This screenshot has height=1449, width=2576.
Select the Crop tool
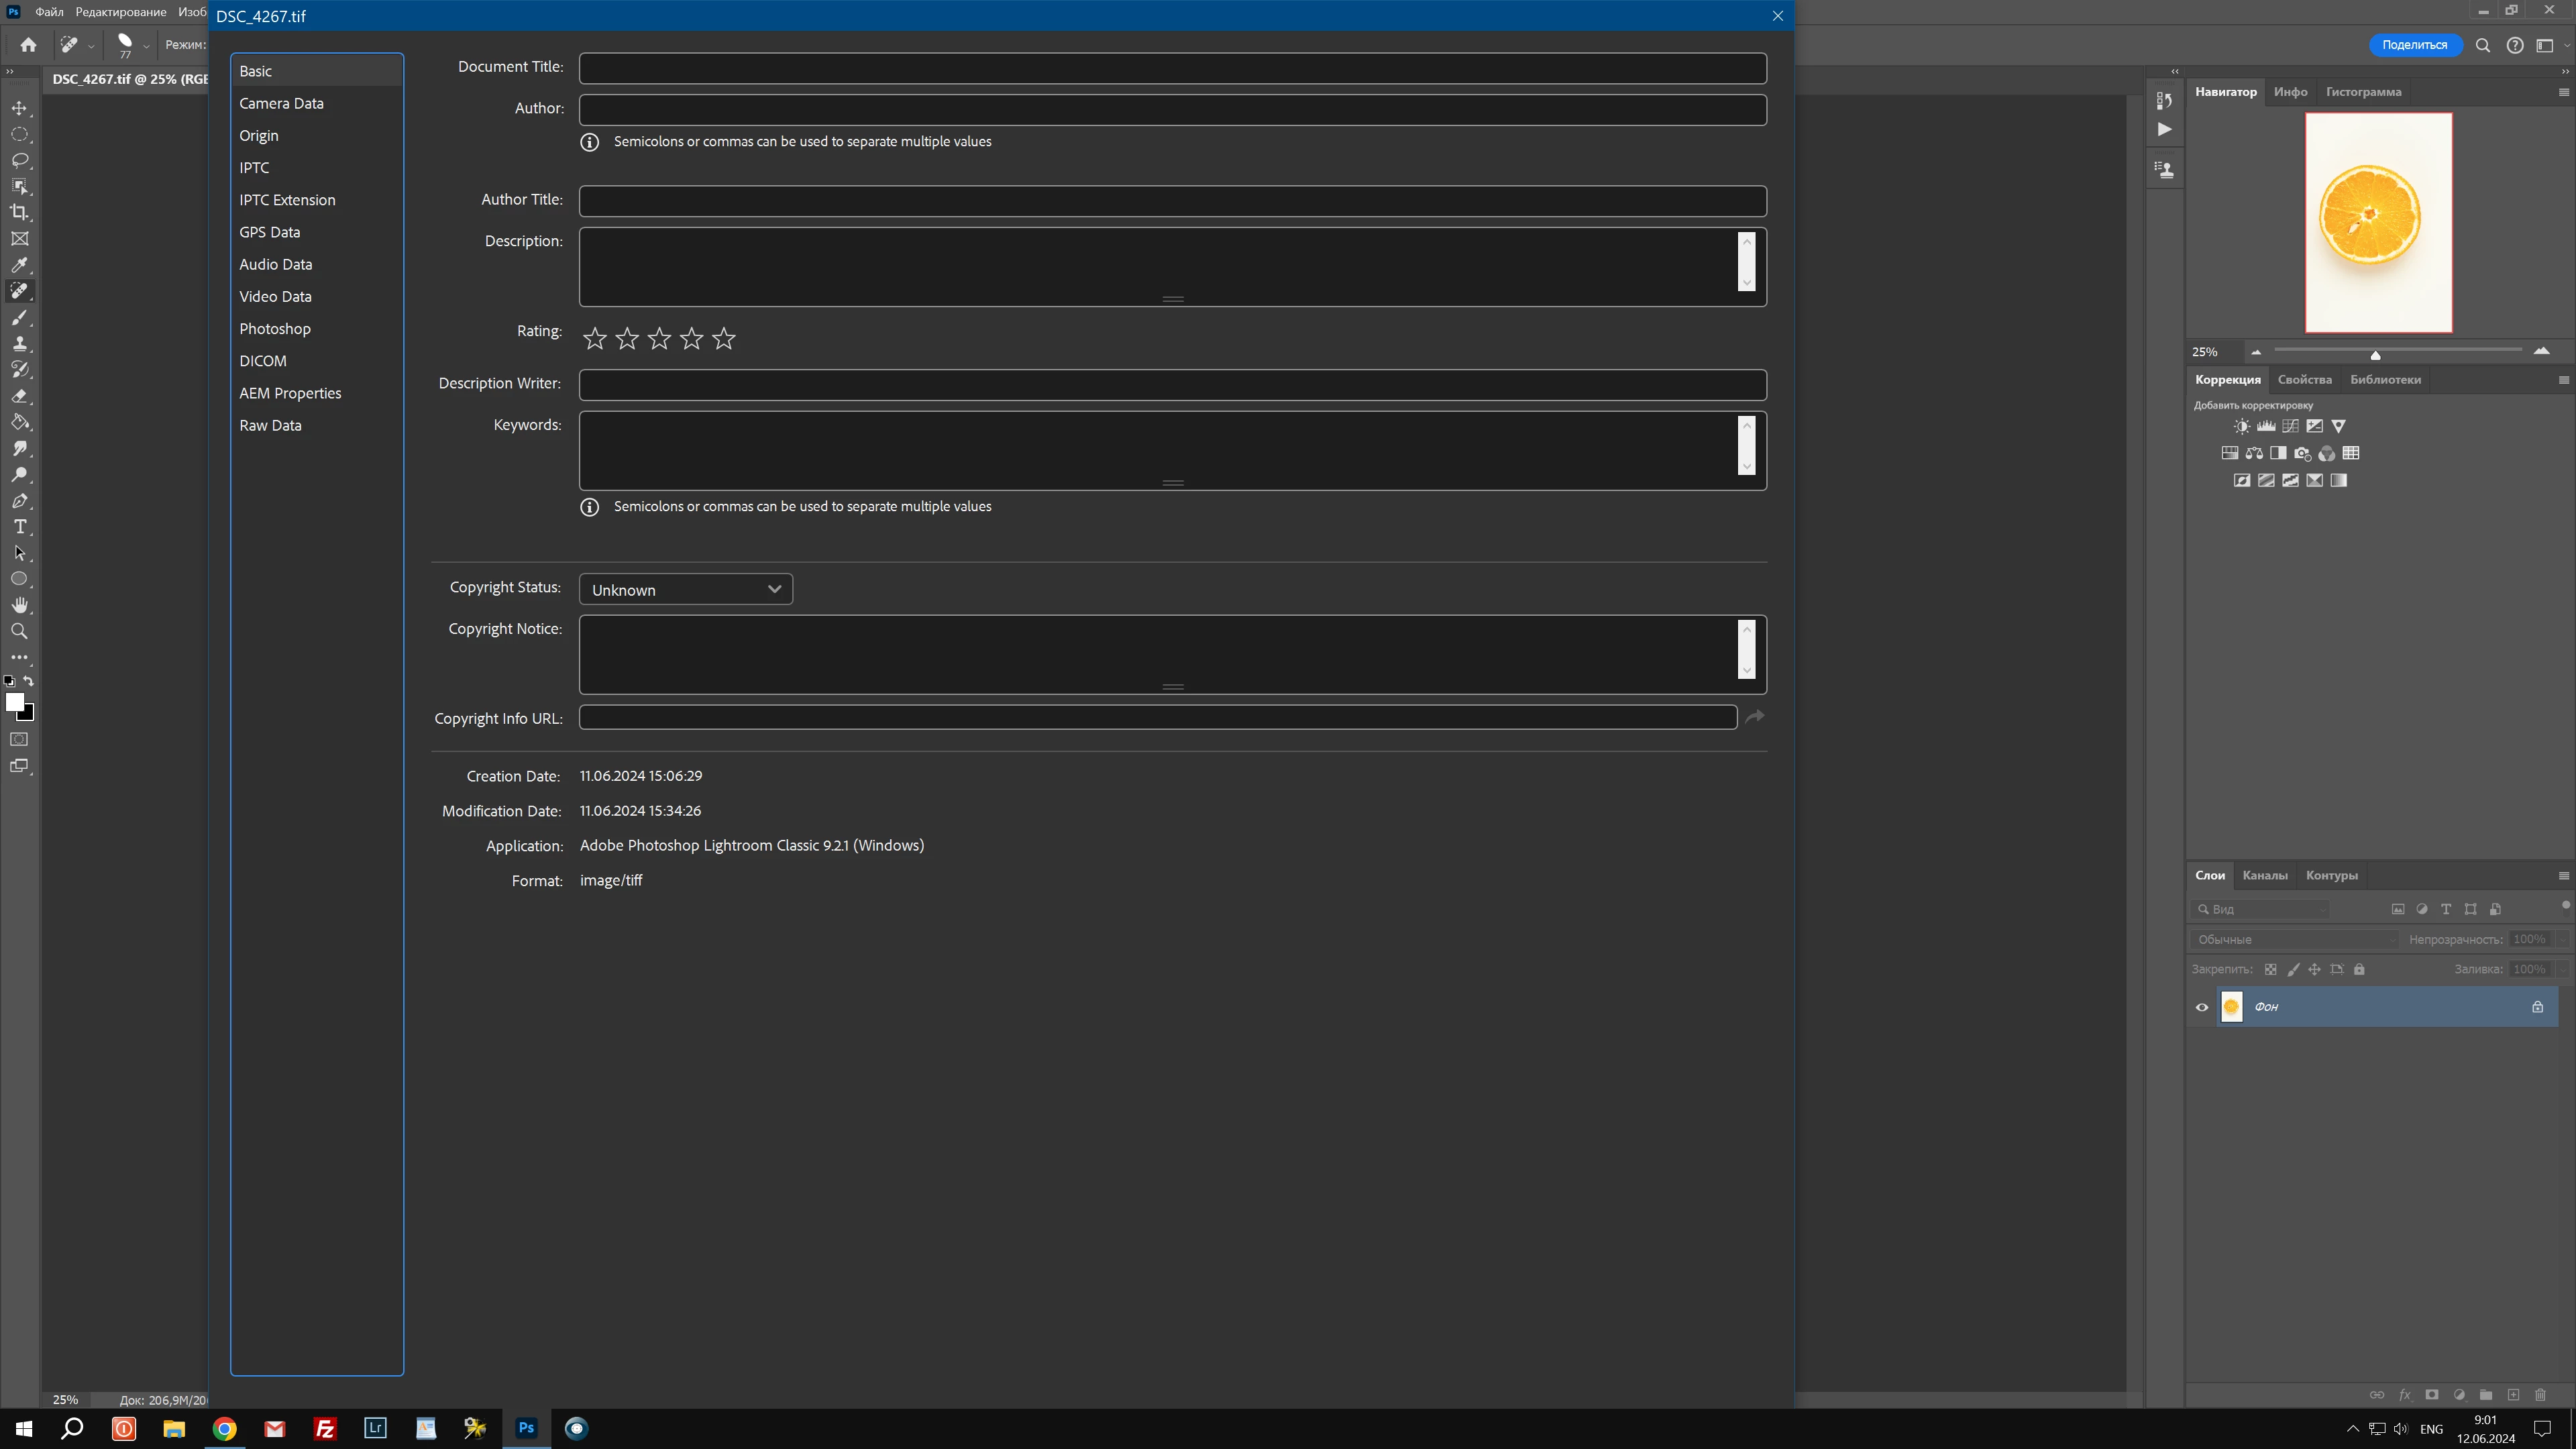19,212
